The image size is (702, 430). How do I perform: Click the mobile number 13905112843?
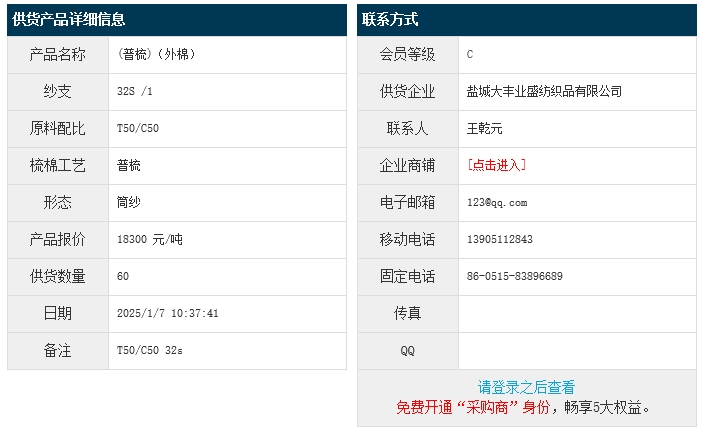(x=500, y=239)
